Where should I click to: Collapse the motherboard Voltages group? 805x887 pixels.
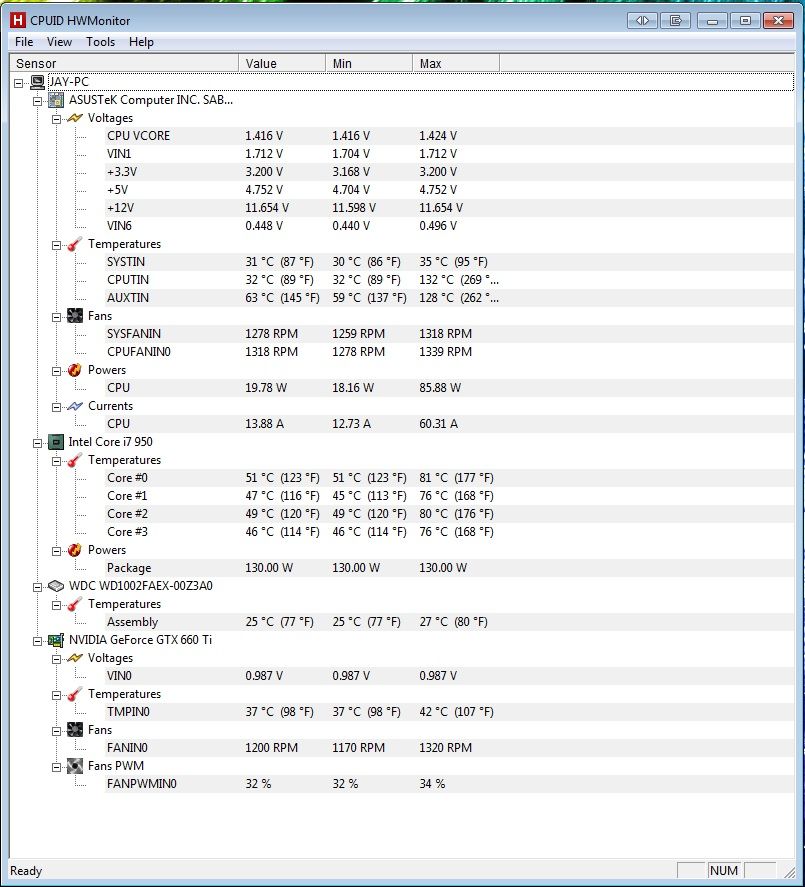57,119
